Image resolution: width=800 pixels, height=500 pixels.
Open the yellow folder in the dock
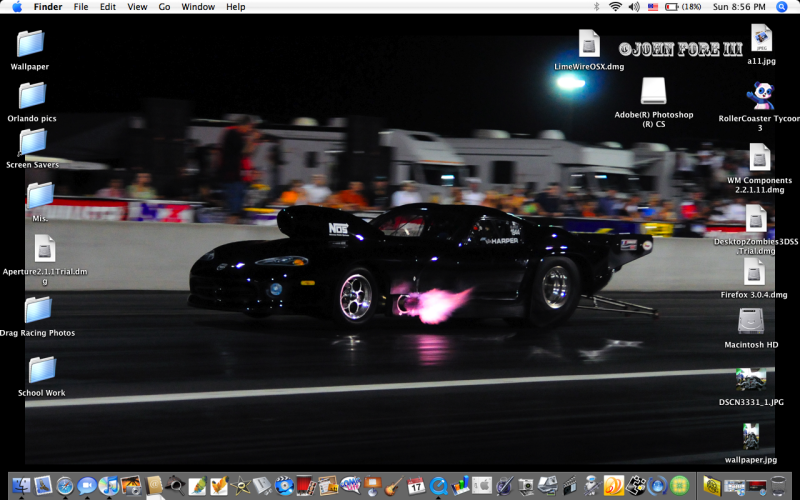[x=712, y=486]
